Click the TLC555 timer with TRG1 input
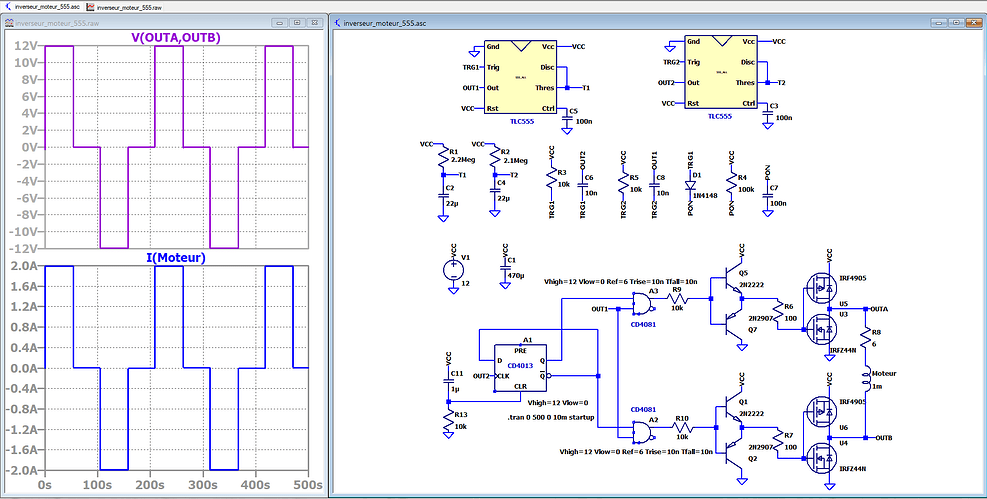987x499 pixels. click(520, 78)
